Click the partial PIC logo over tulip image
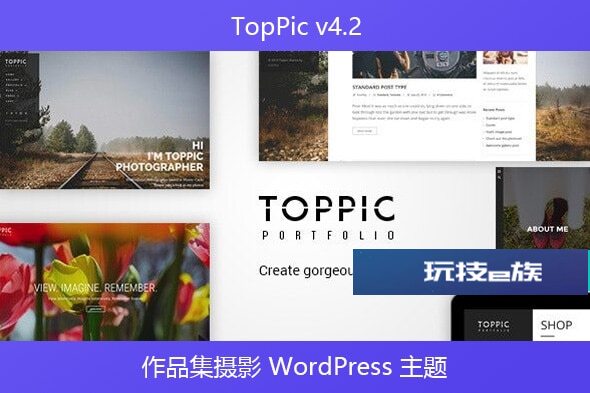 pyautogui.click(x=6, y=230)
